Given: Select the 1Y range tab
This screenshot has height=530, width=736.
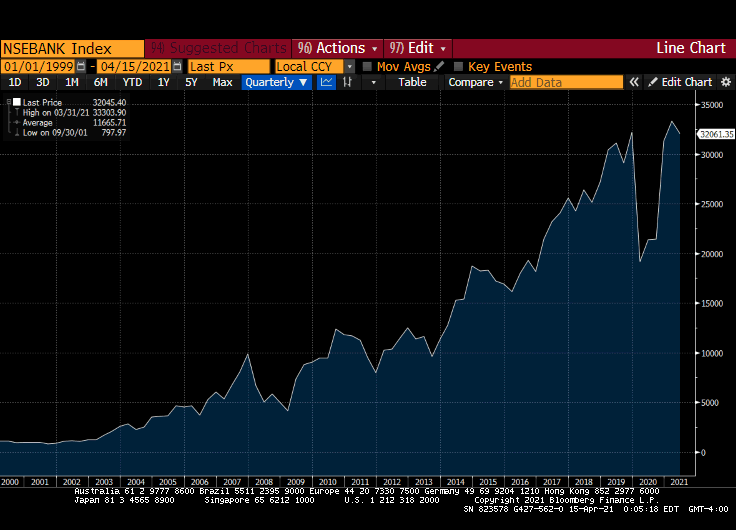Looking at the screenshot, I should click(x=163, y=82).
